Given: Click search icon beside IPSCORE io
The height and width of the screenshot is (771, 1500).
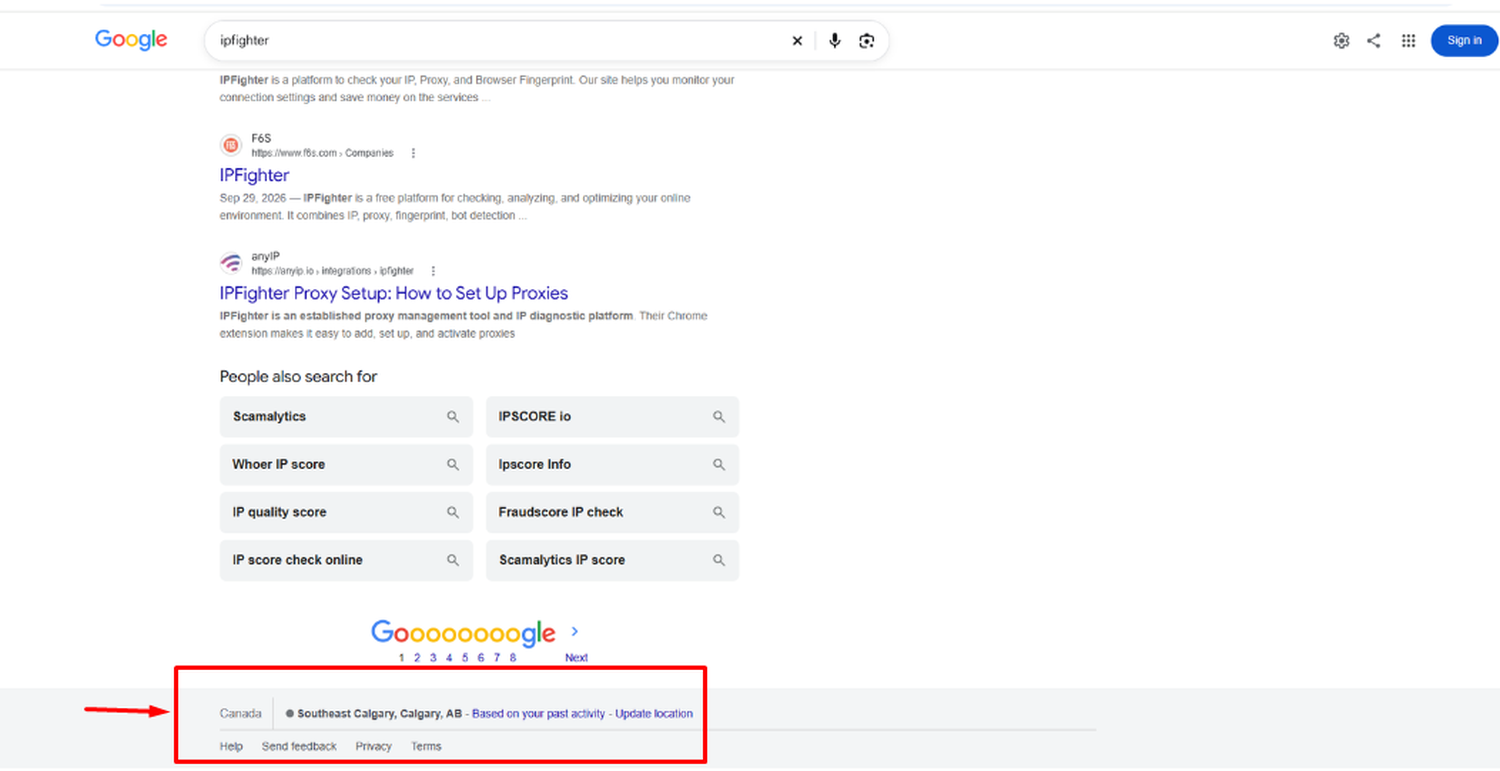Looking at the screenshot, I should click(719, 417).
